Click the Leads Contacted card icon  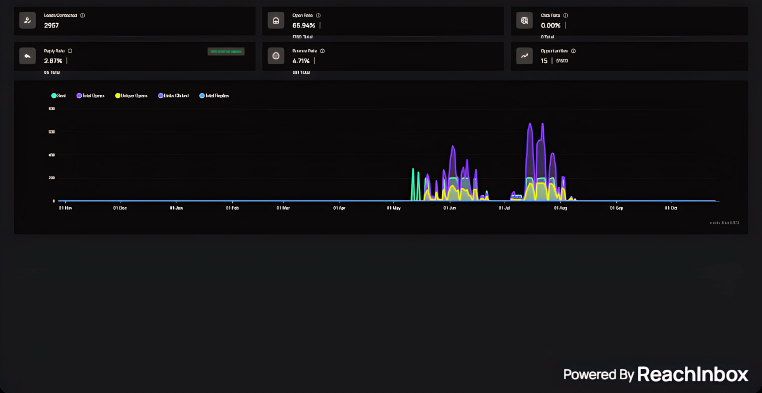(28, 20)
